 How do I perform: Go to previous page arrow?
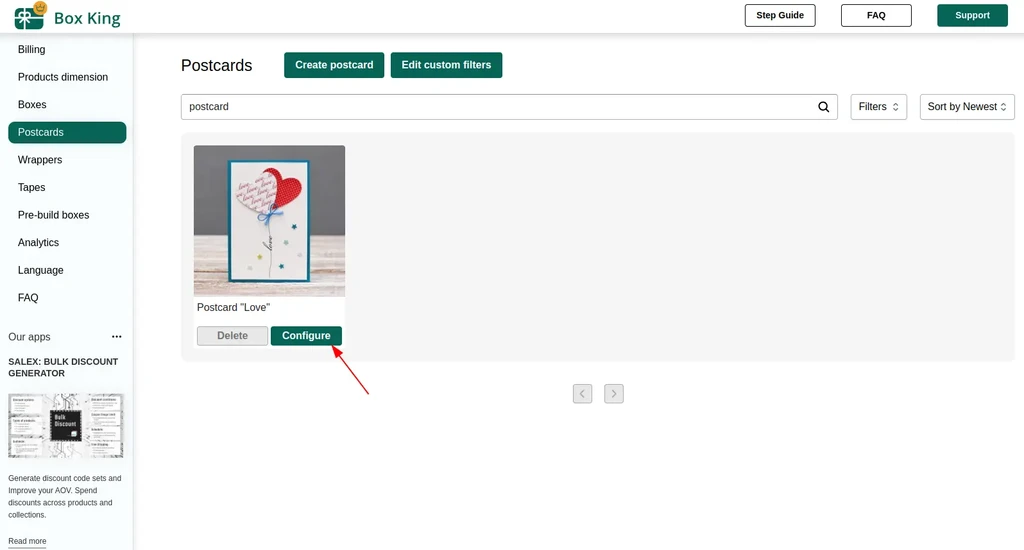coord(583,394)
